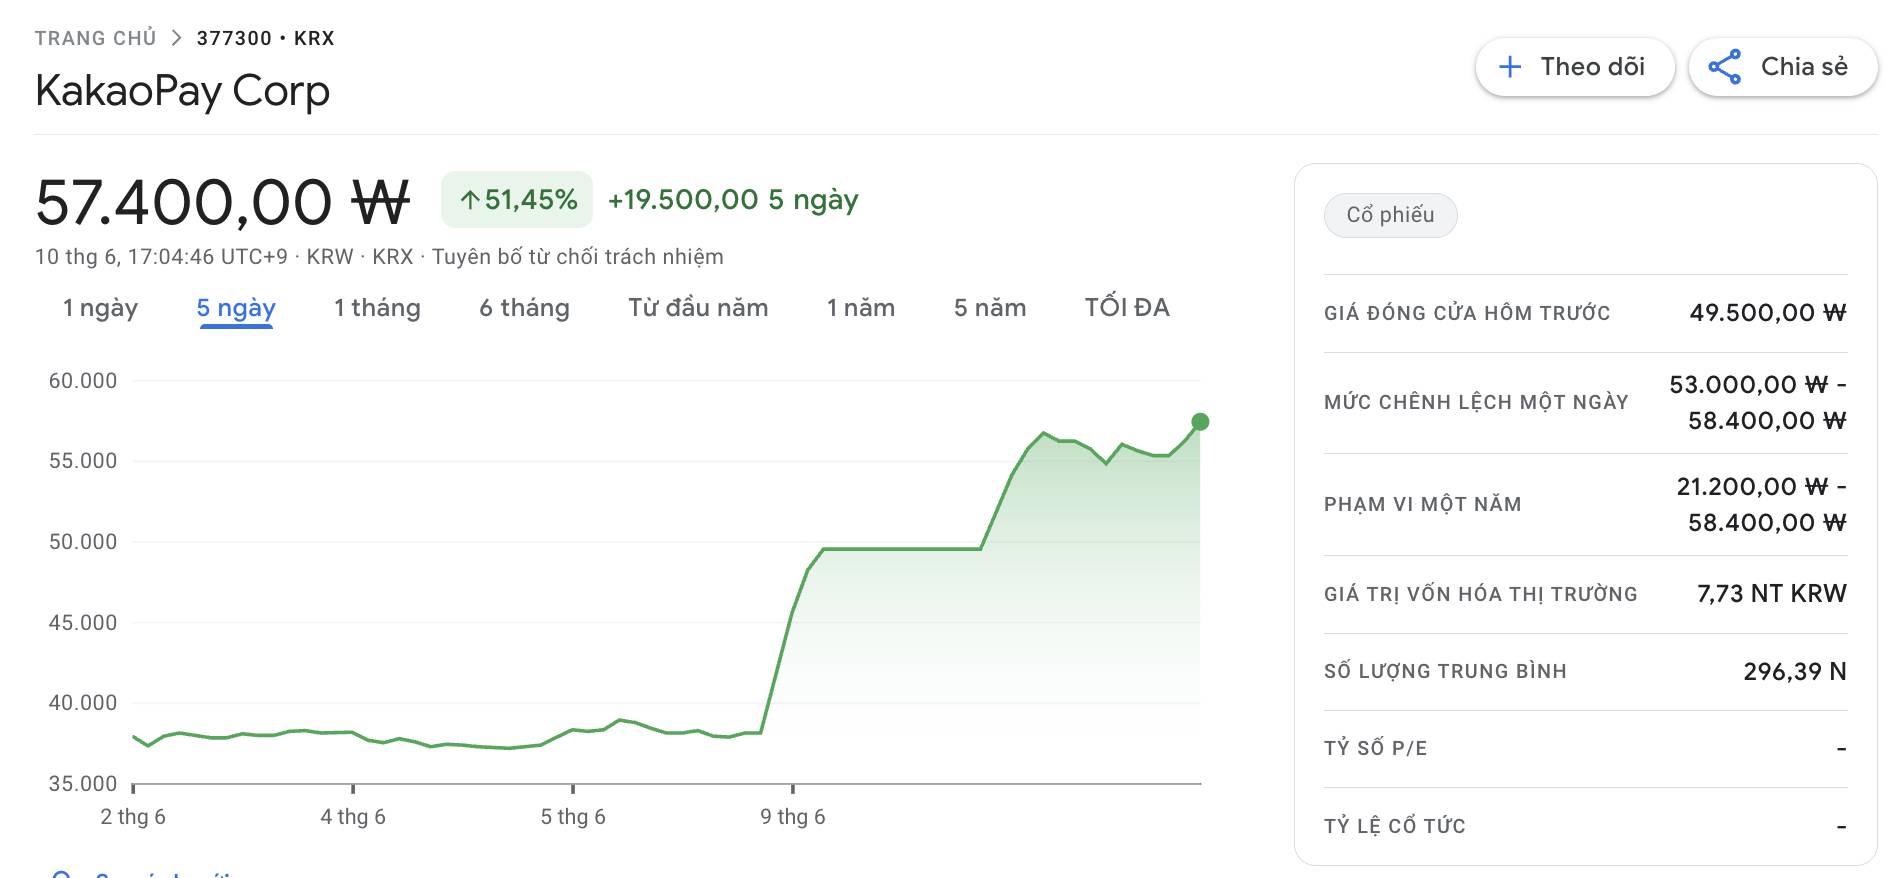This screenshot has height=878, width=1902.
Task: Click the 35.000 y-axis label
Action: coord(83,784)
